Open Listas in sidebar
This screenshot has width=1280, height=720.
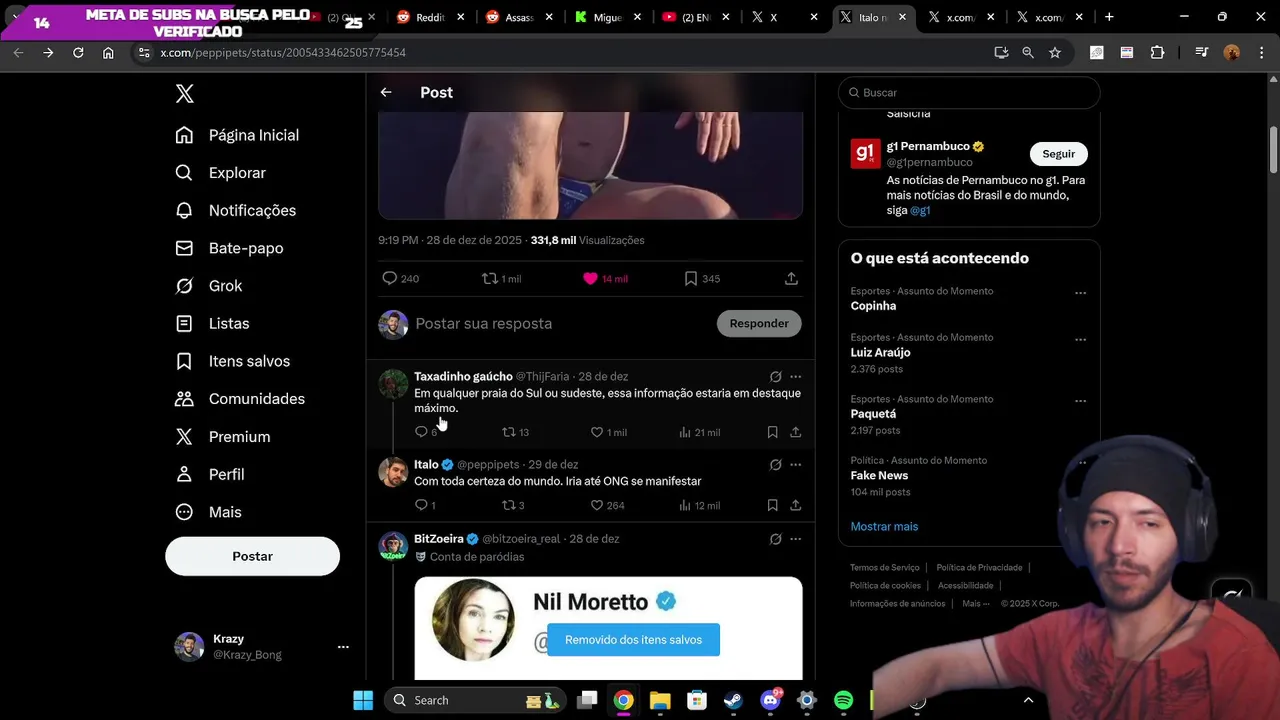(x=212, y=324)
